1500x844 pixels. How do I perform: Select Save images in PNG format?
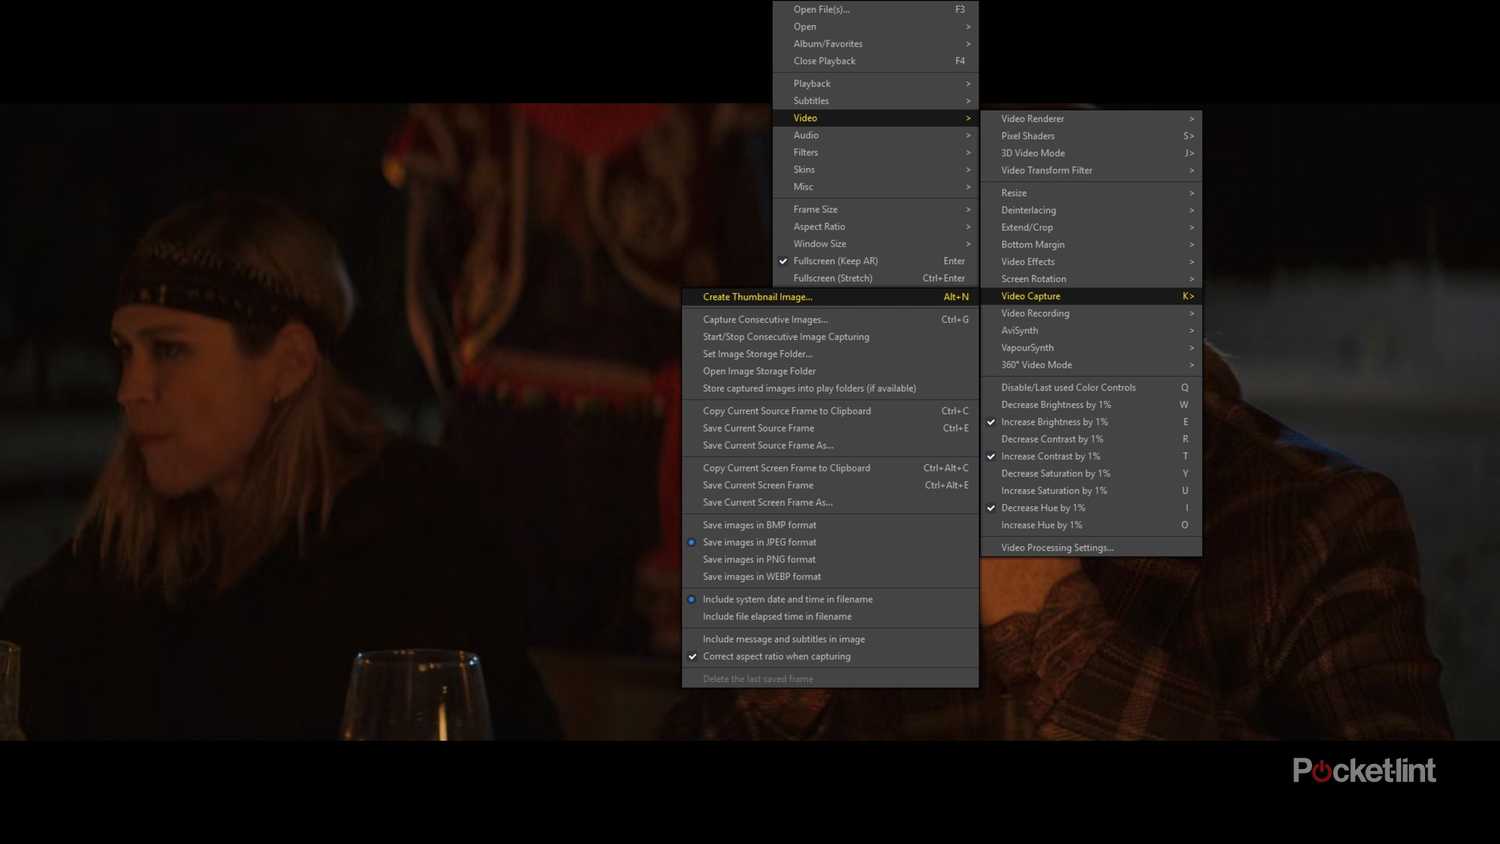click(759, 560)
